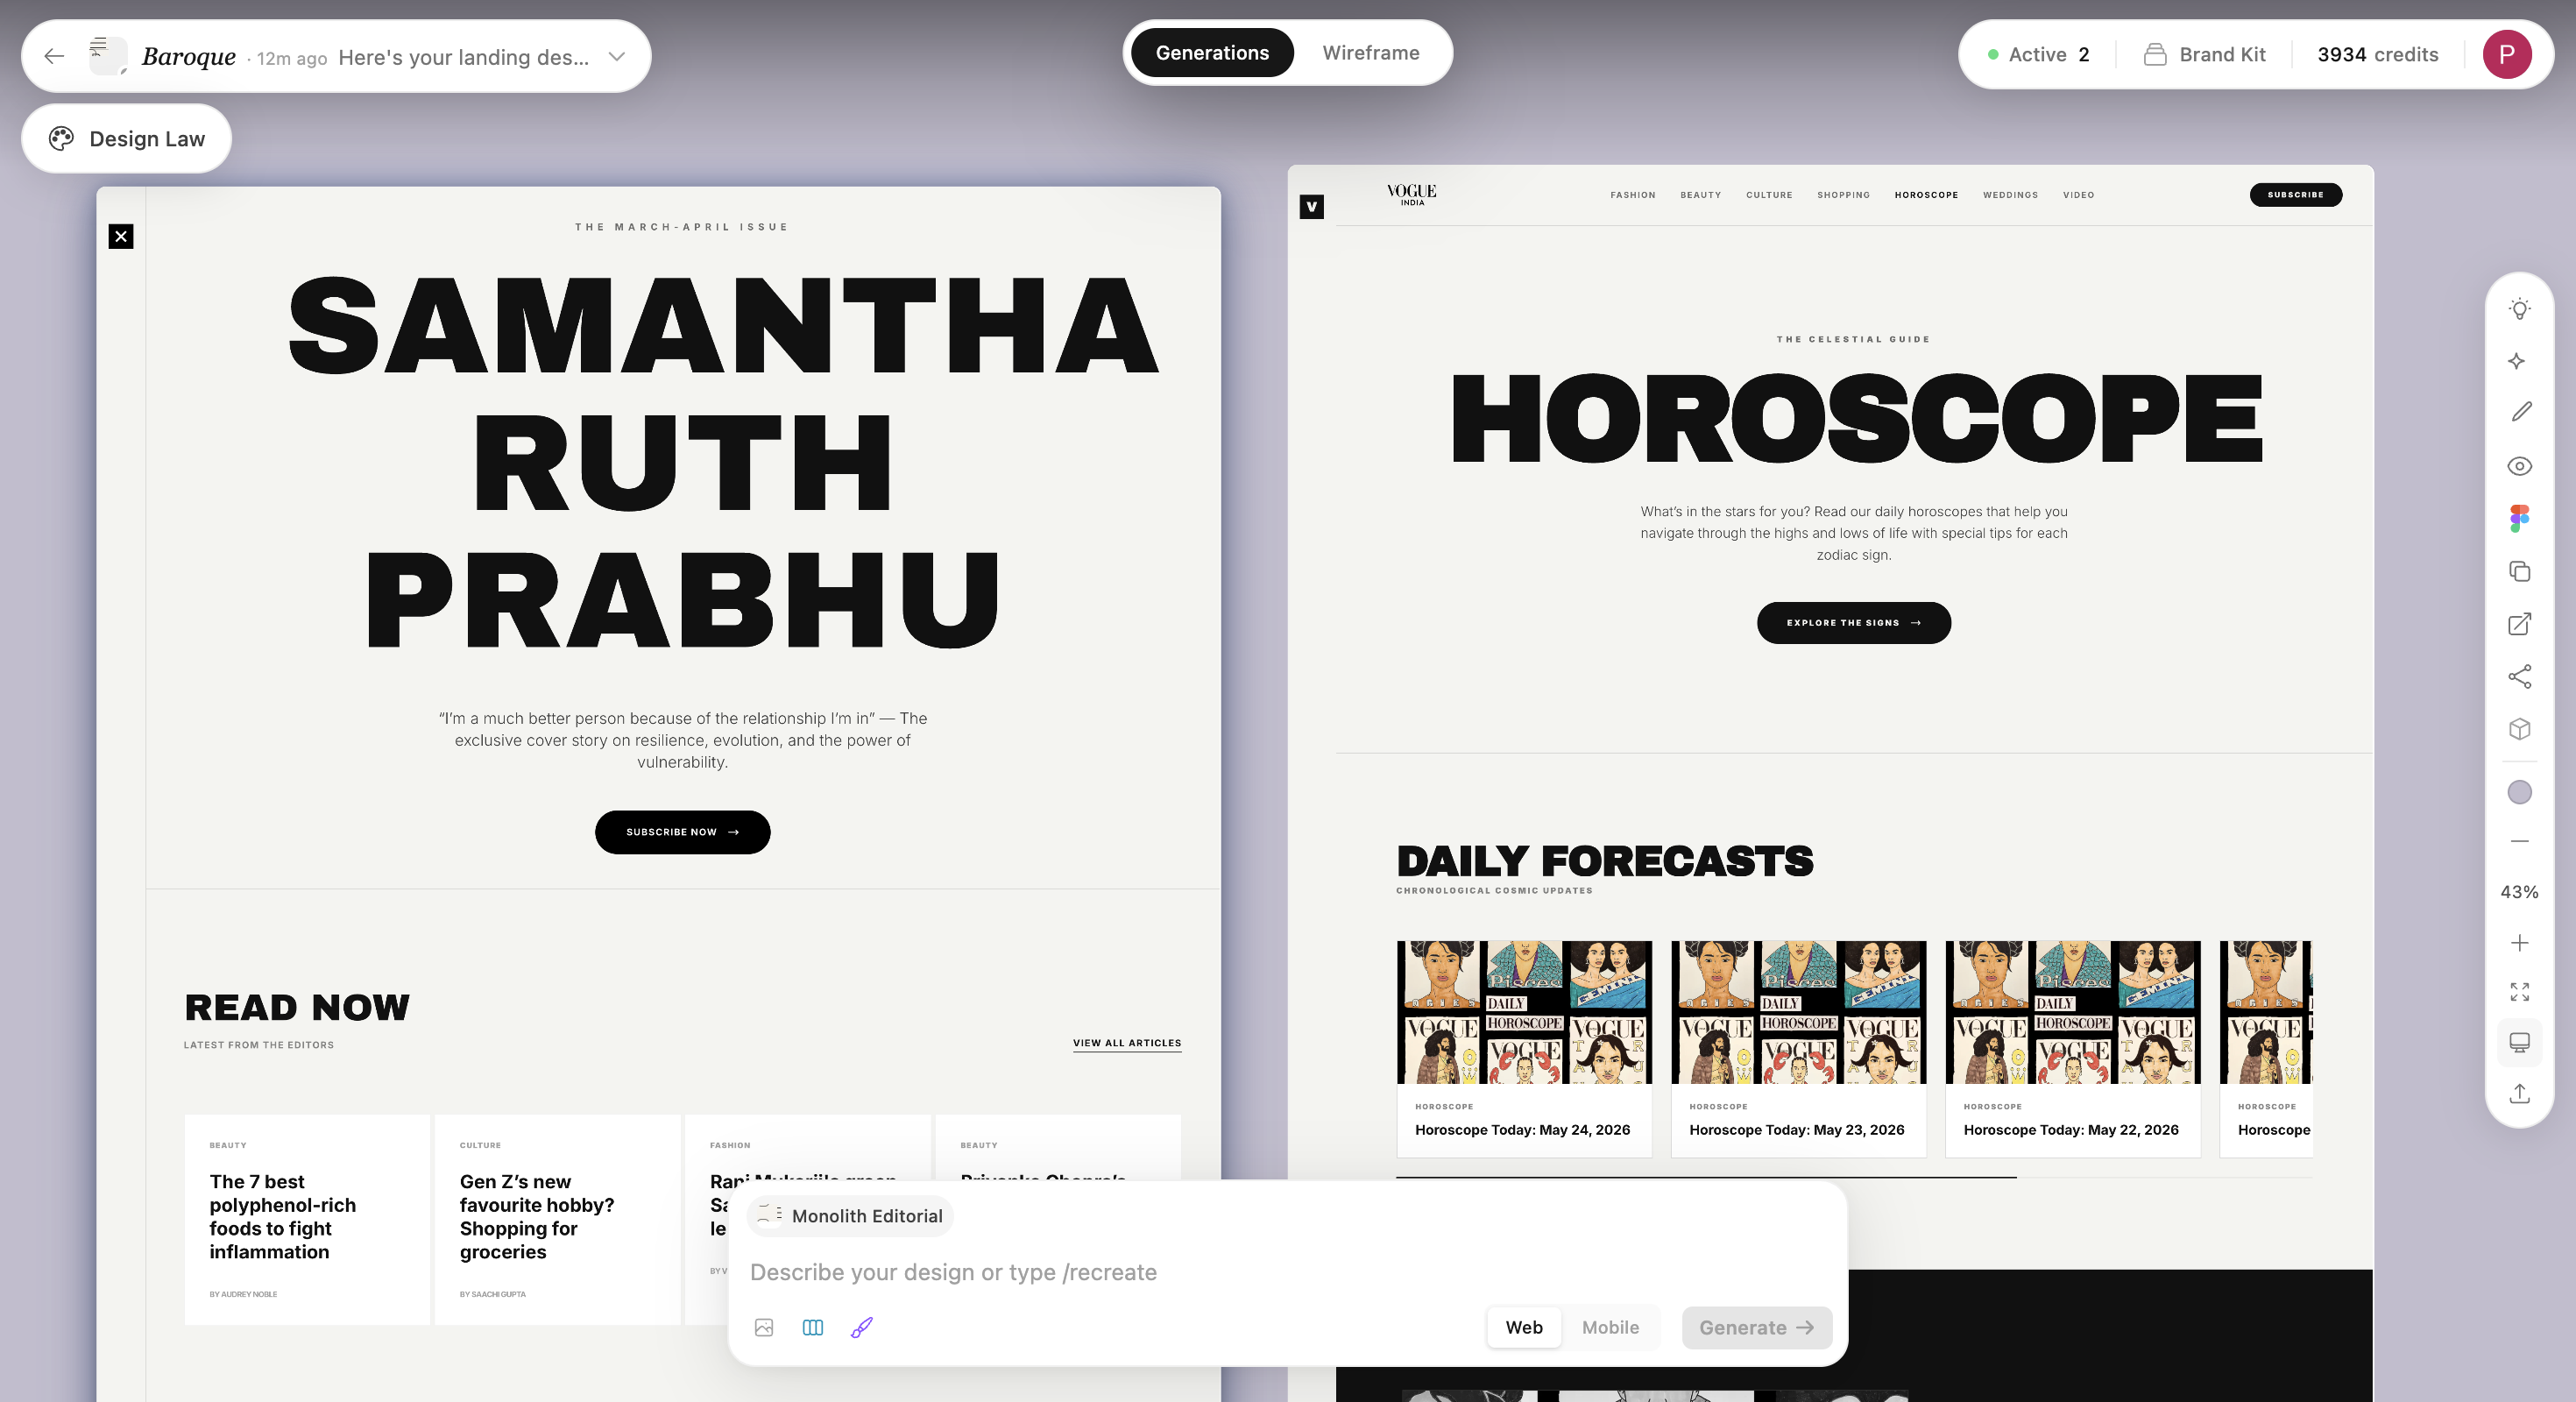Click the image attachment icon in prompt box

pyautogui.click(x=764, y=1327)
